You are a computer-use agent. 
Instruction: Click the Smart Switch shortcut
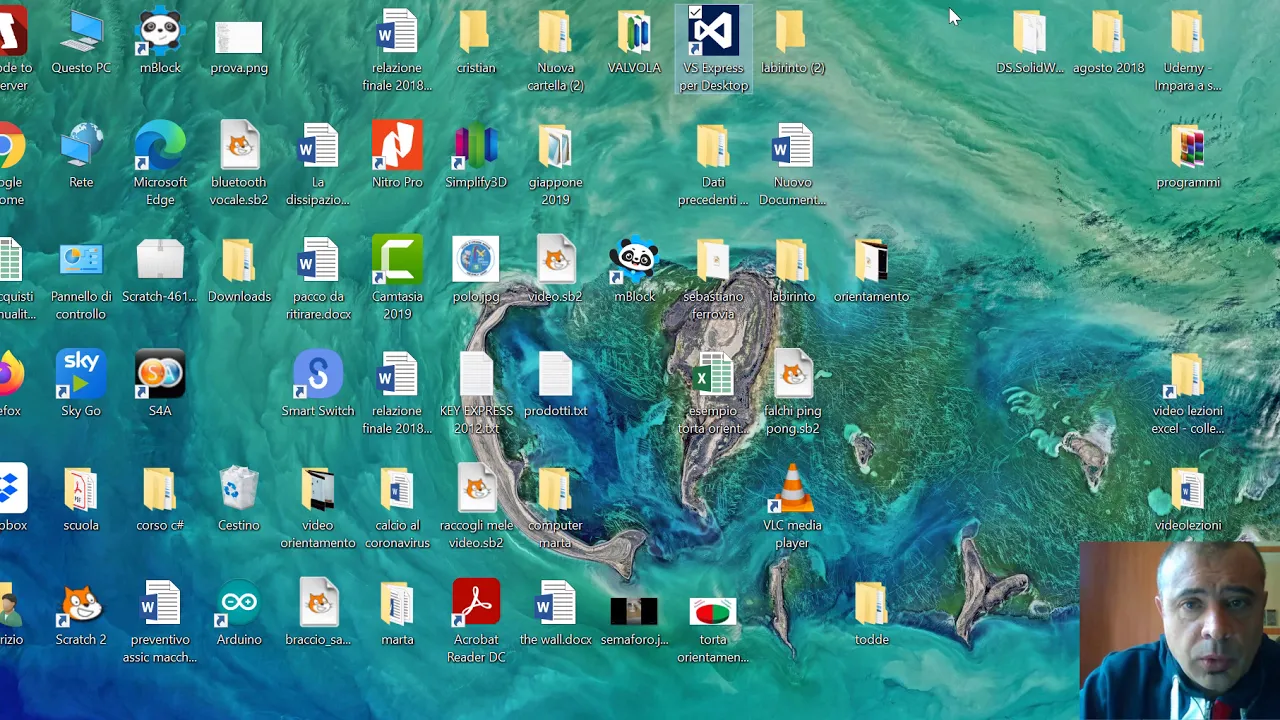point(318,384)
